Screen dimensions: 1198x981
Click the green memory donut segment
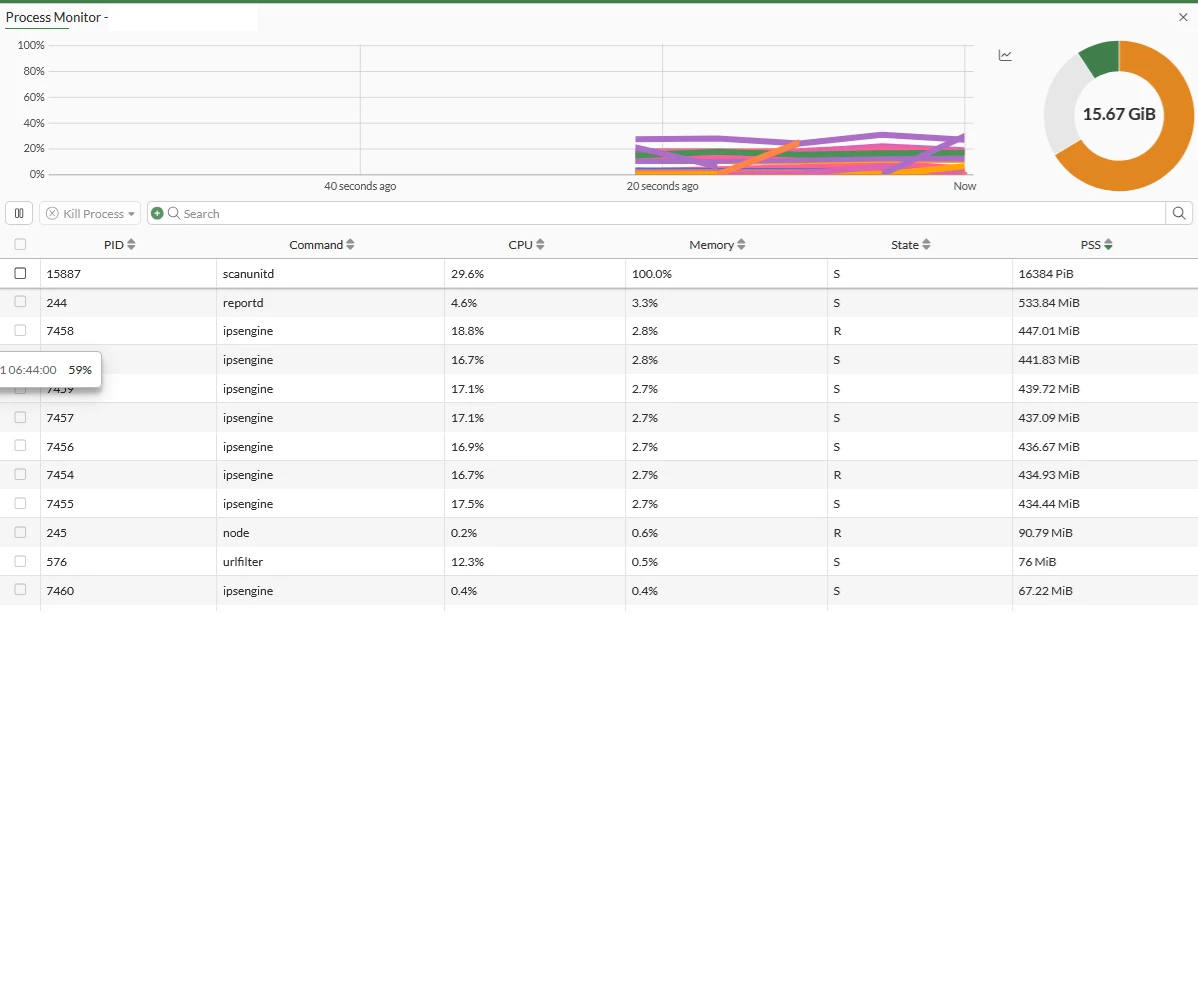coord(1102,60)
